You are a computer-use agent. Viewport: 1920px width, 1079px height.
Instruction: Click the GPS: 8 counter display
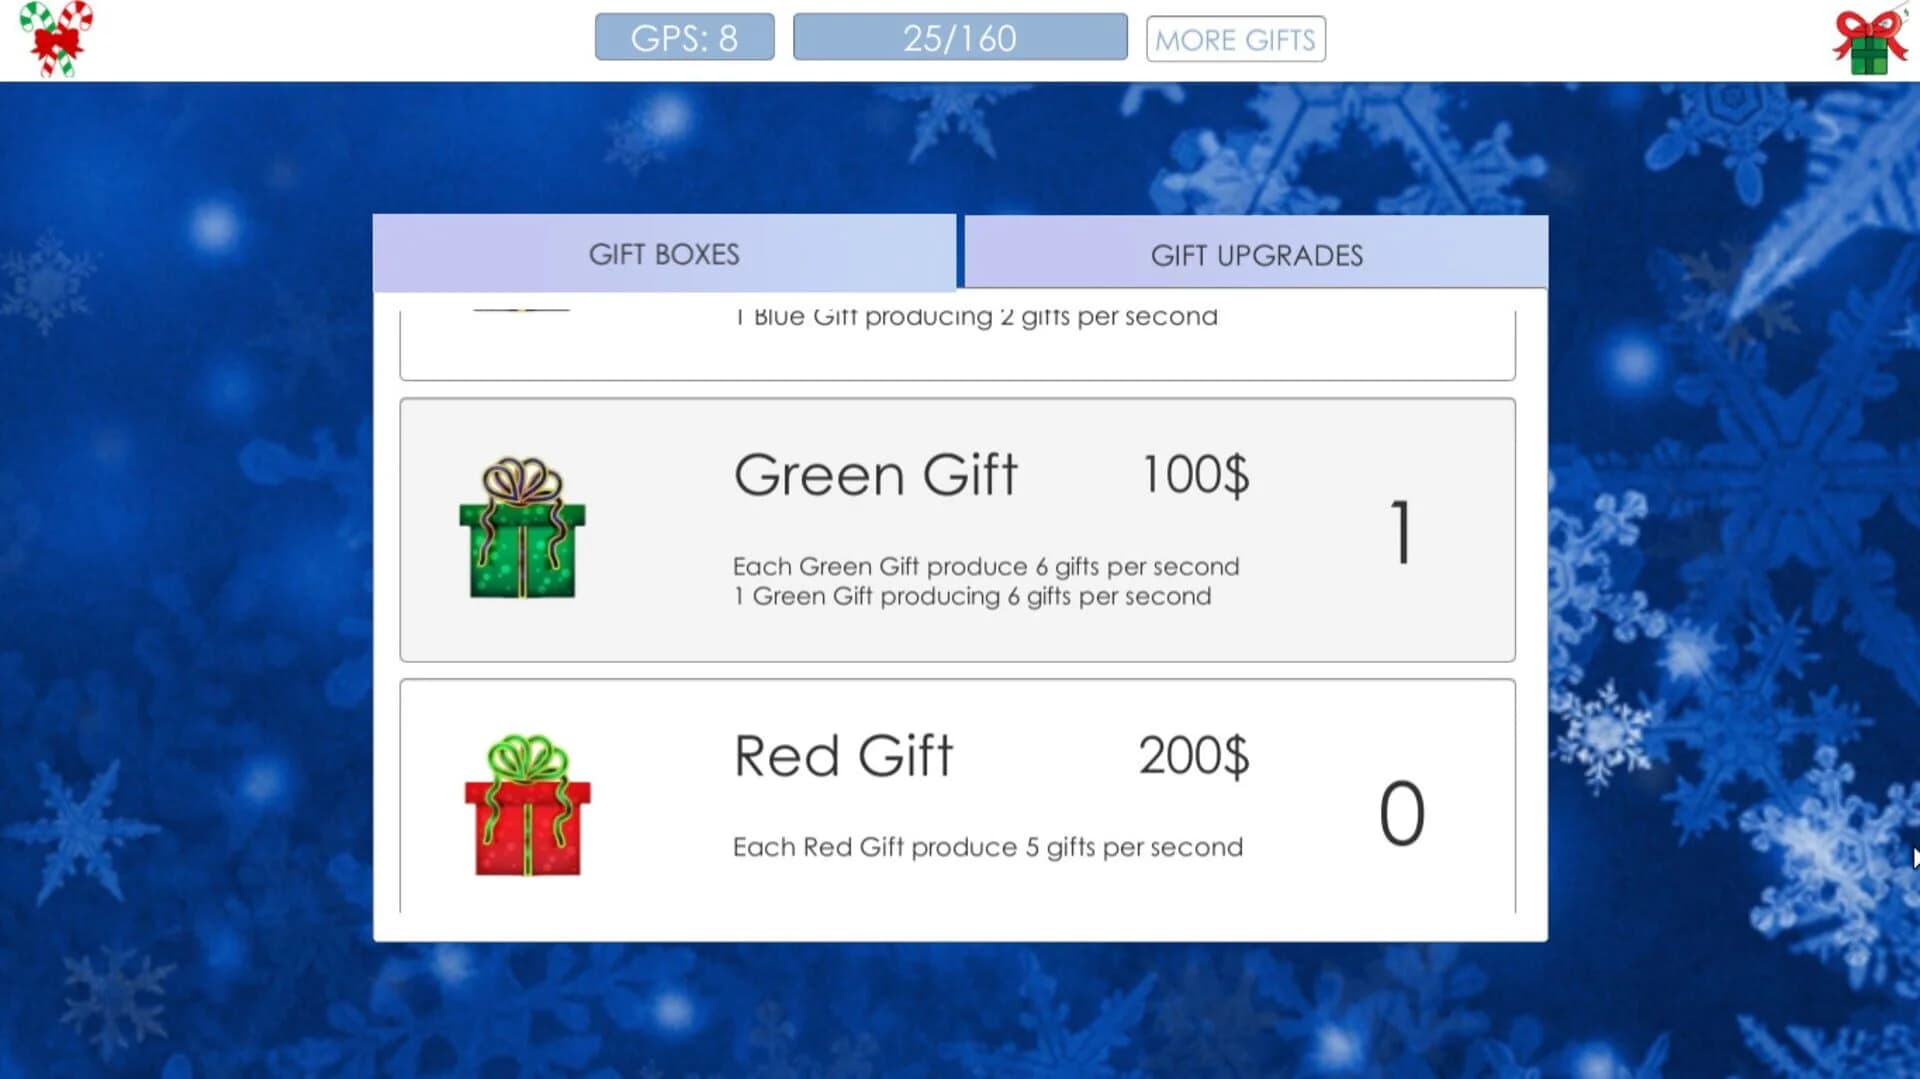(x=684, y=36)
